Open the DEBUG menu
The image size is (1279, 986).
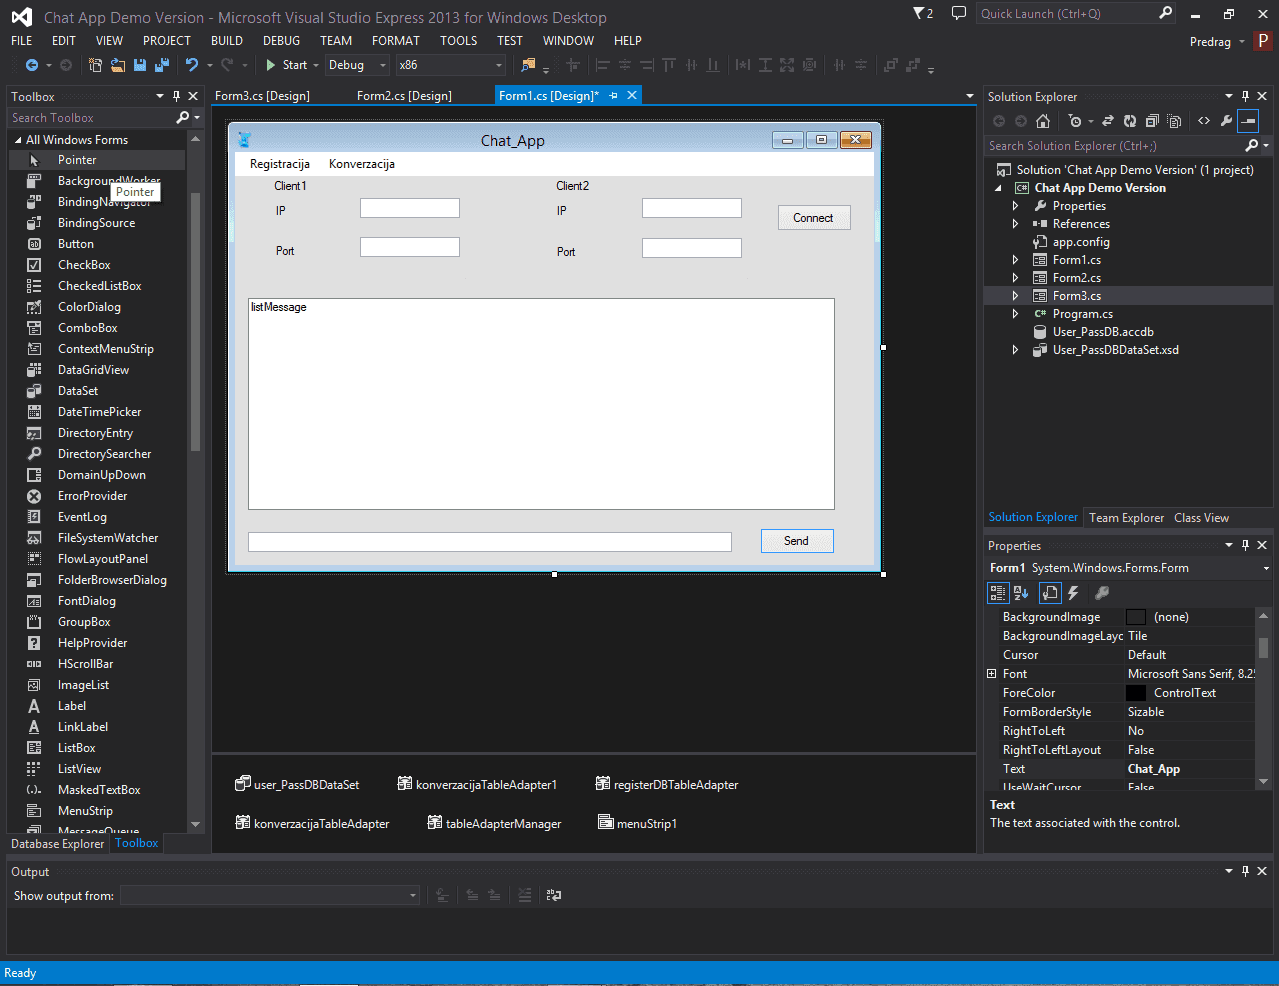(x=281, y=41)
